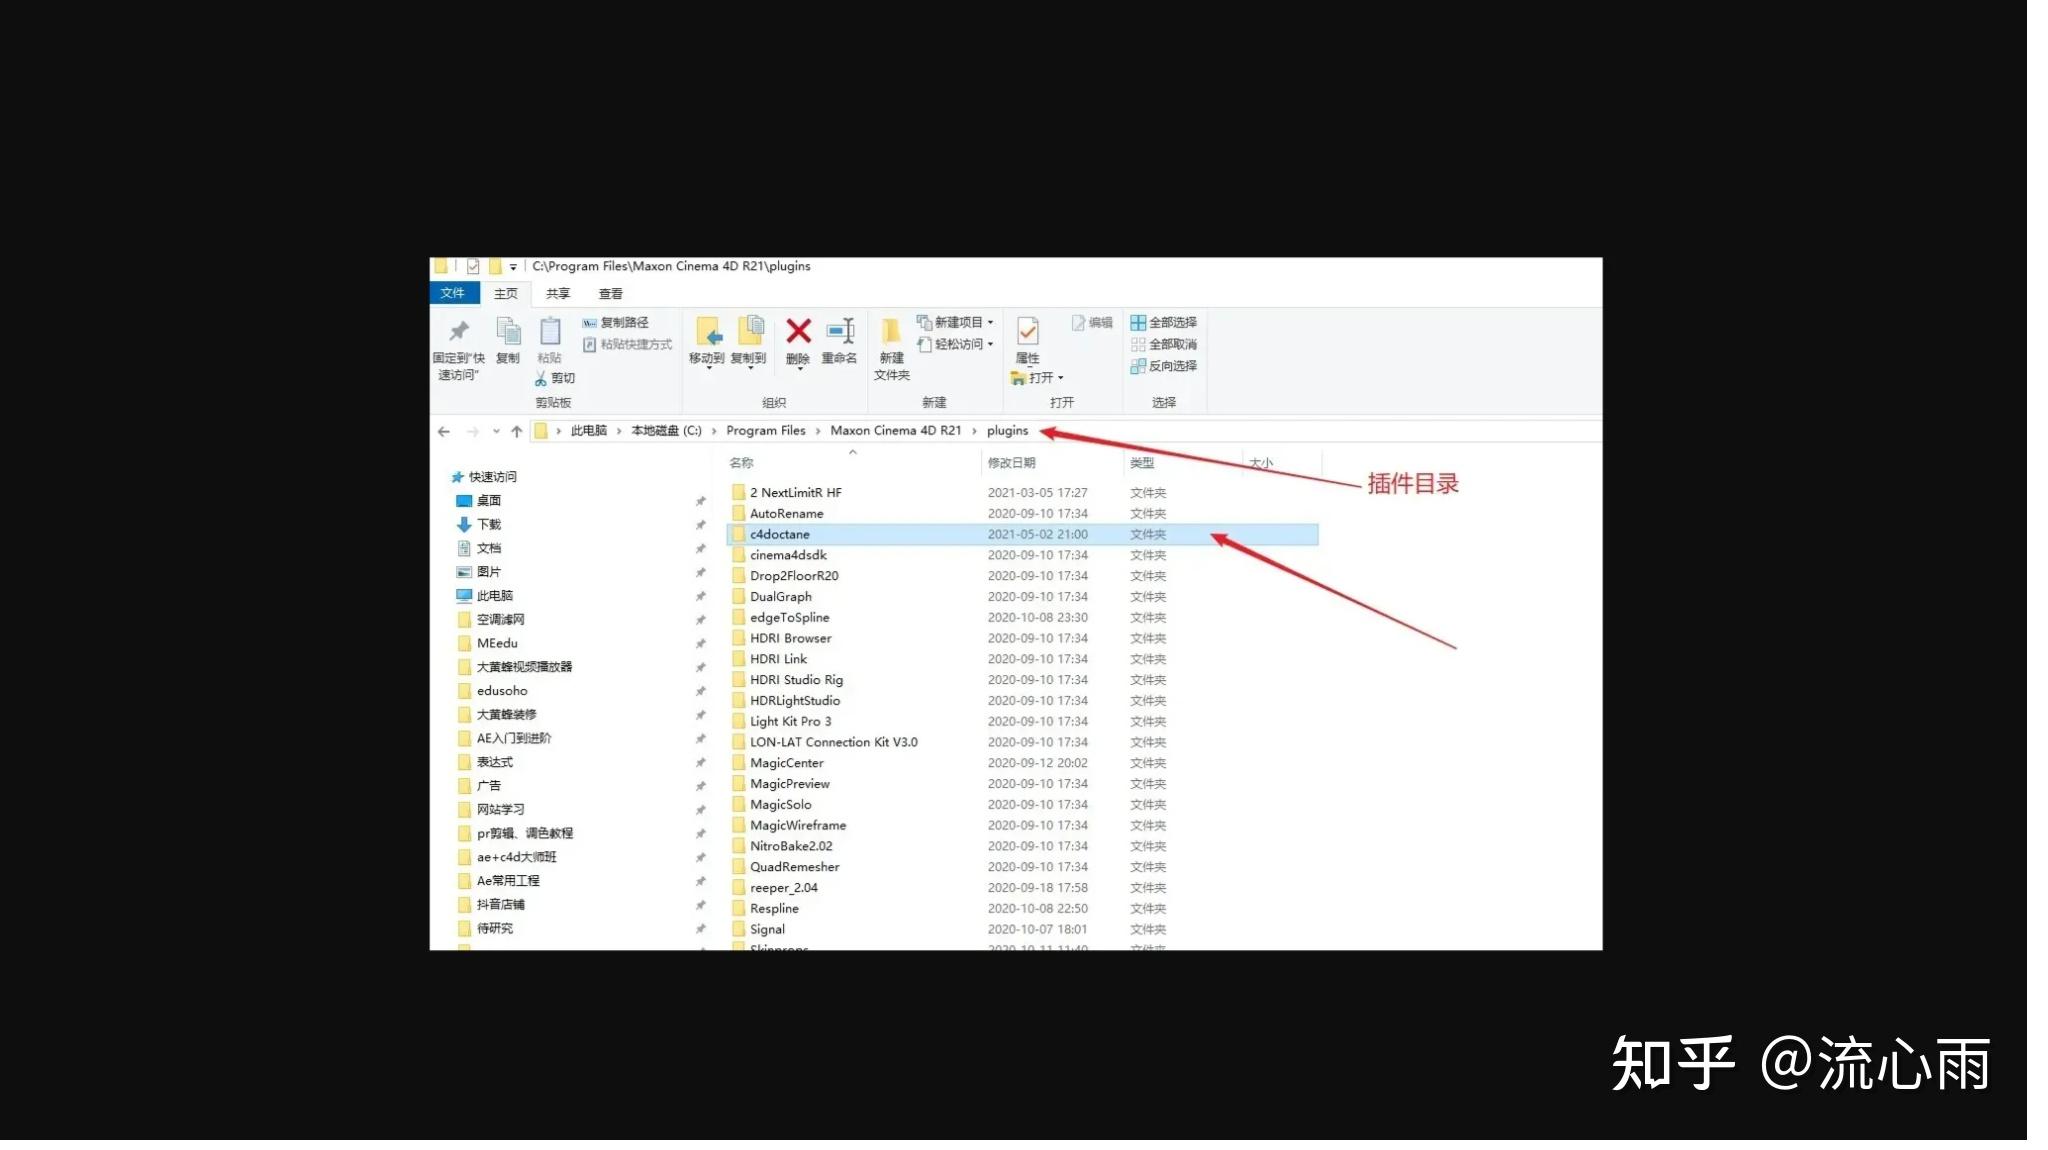Screen dimensions: 2048x1150
Task: Click the red Delete (删除) icon
Action: pos(797,333)
